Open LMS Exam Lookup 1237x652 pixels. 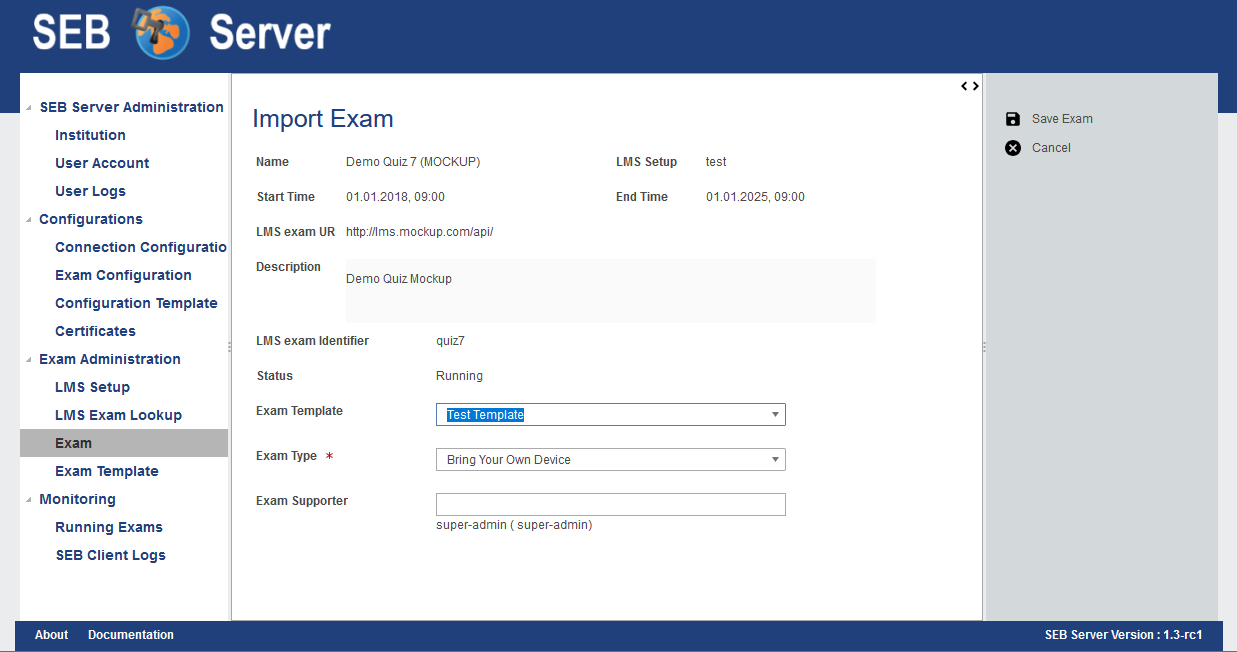click(118, 415)
